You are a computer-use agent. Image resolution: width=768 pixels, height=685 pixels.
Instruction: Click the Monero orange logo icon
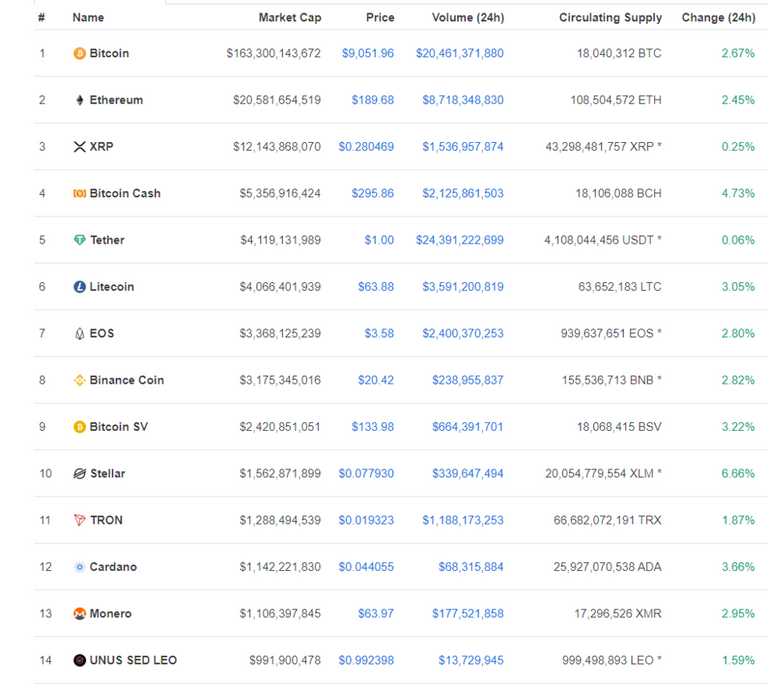pos(79,614)
